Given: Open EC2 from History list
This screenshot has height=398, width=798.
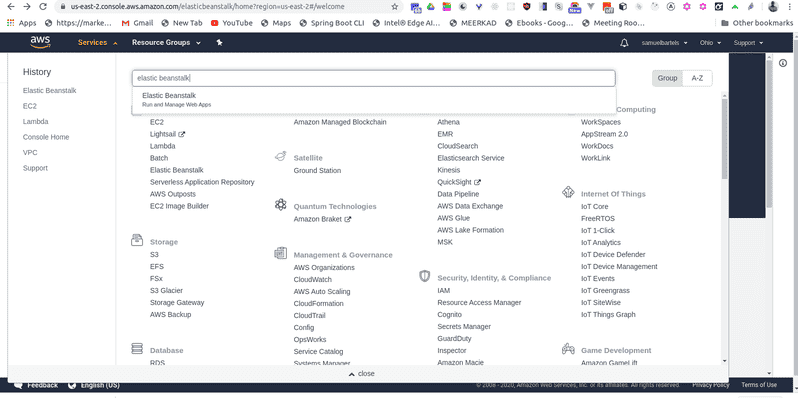Looking at the screenshot, I should tap(30, 106).
